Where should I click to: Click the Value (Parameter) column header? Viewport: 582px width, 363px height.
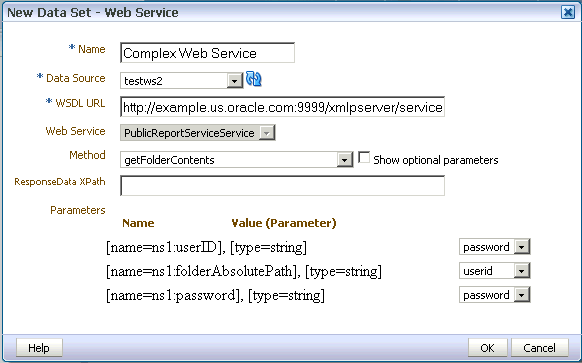[284, 223]
